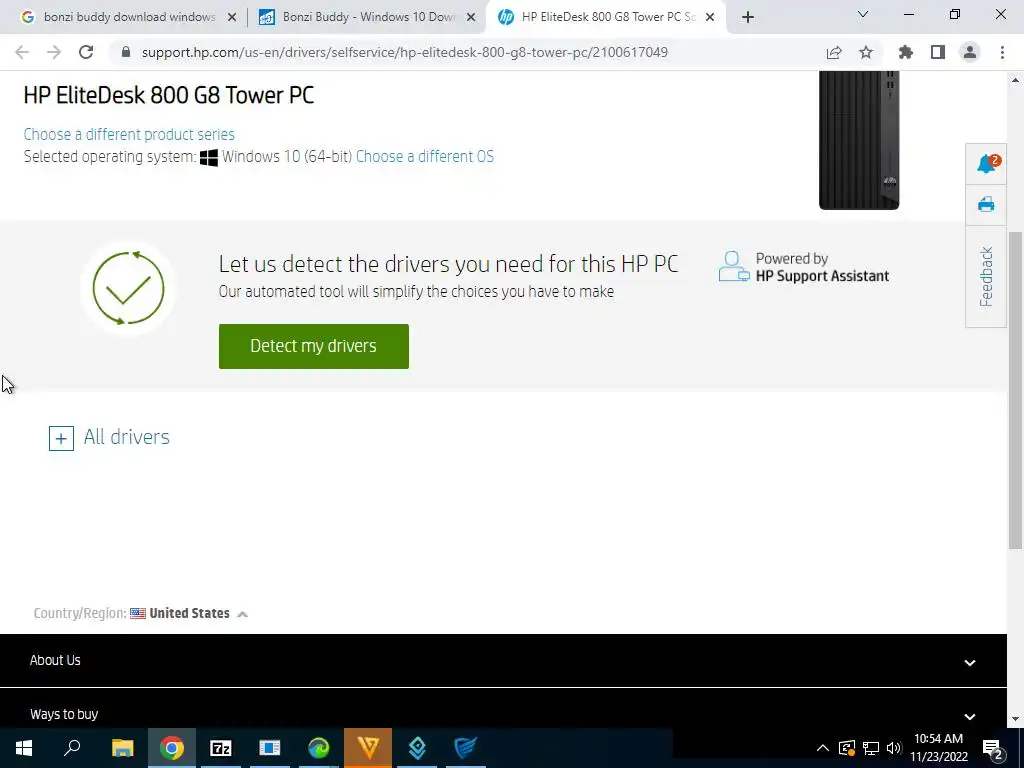1024x768 pixels.
Task: Click the HP Support Assistant logo
Action: pyautogui.click(x=803, y=268)
